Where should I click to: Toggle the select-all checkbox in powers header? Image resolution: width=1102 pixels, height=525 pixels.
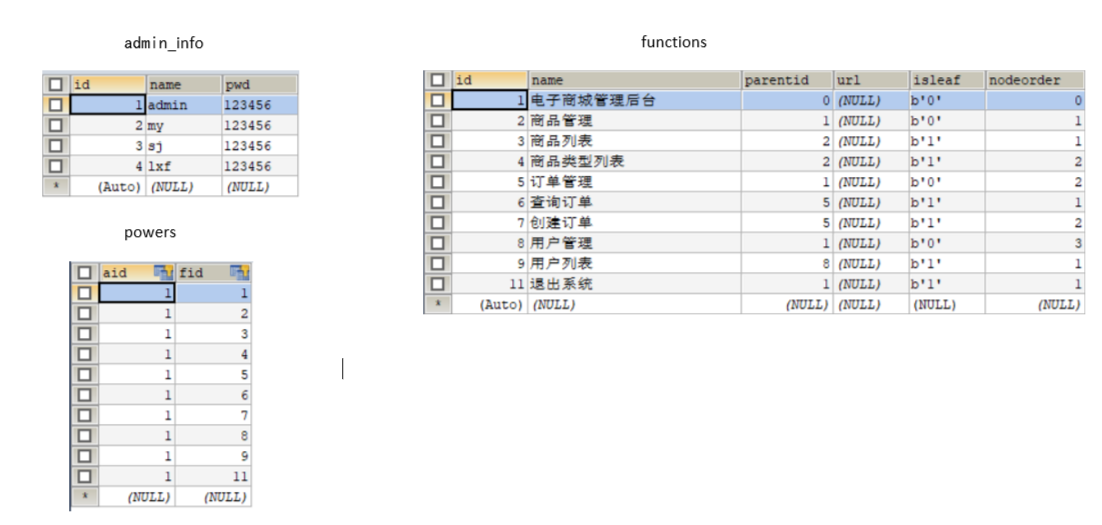[84, 273]
